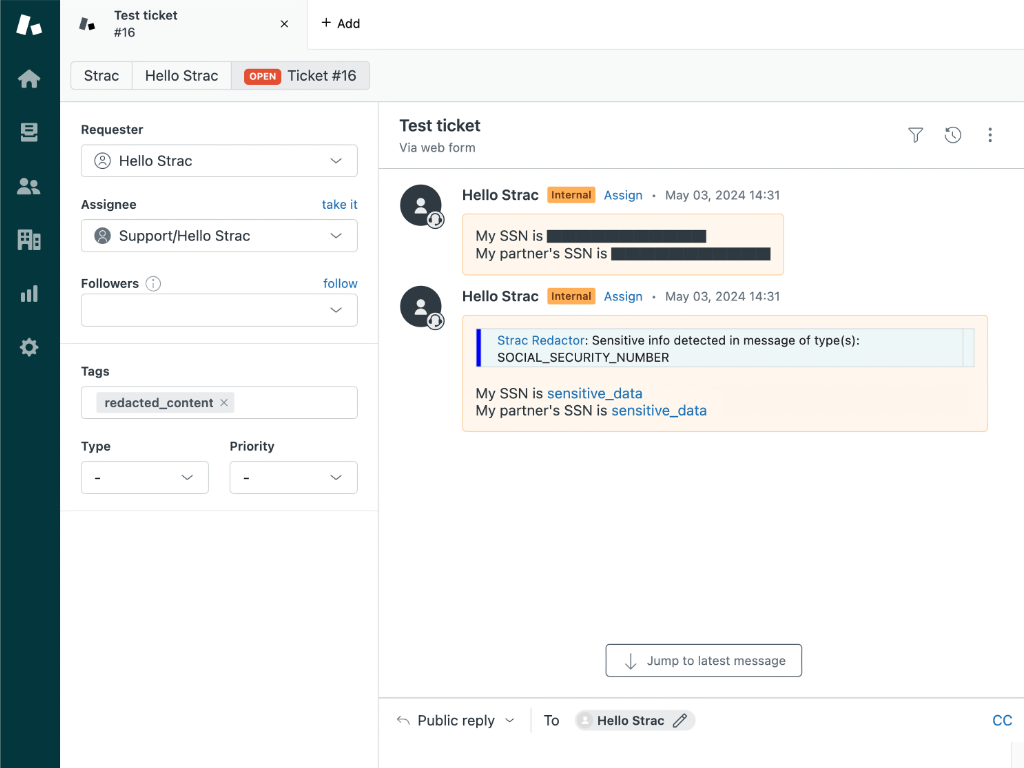The height and width of the screenshot is (768, 1024).
Task: Add a new tab
Action: pyautogui.click(x=340, y=23)
